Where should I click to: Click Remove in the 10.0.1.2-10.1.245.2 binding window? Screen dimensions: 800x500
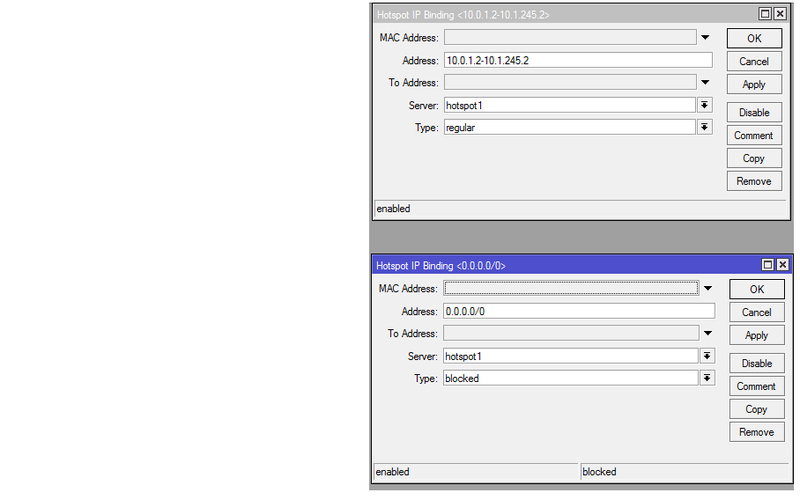pyautogui.click(x=754, y=181)
